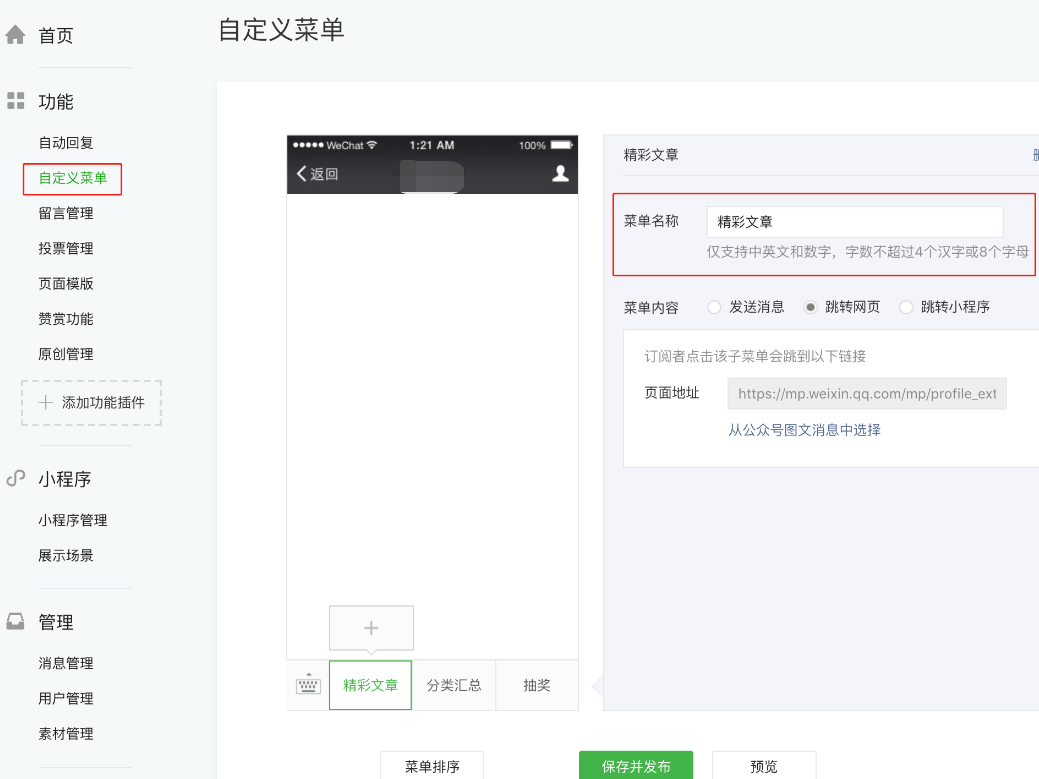The height and width of the screenshot is (779, 1039).
Task: Select the 分类汇总 menu tab
Action: (x=454, y=685)
